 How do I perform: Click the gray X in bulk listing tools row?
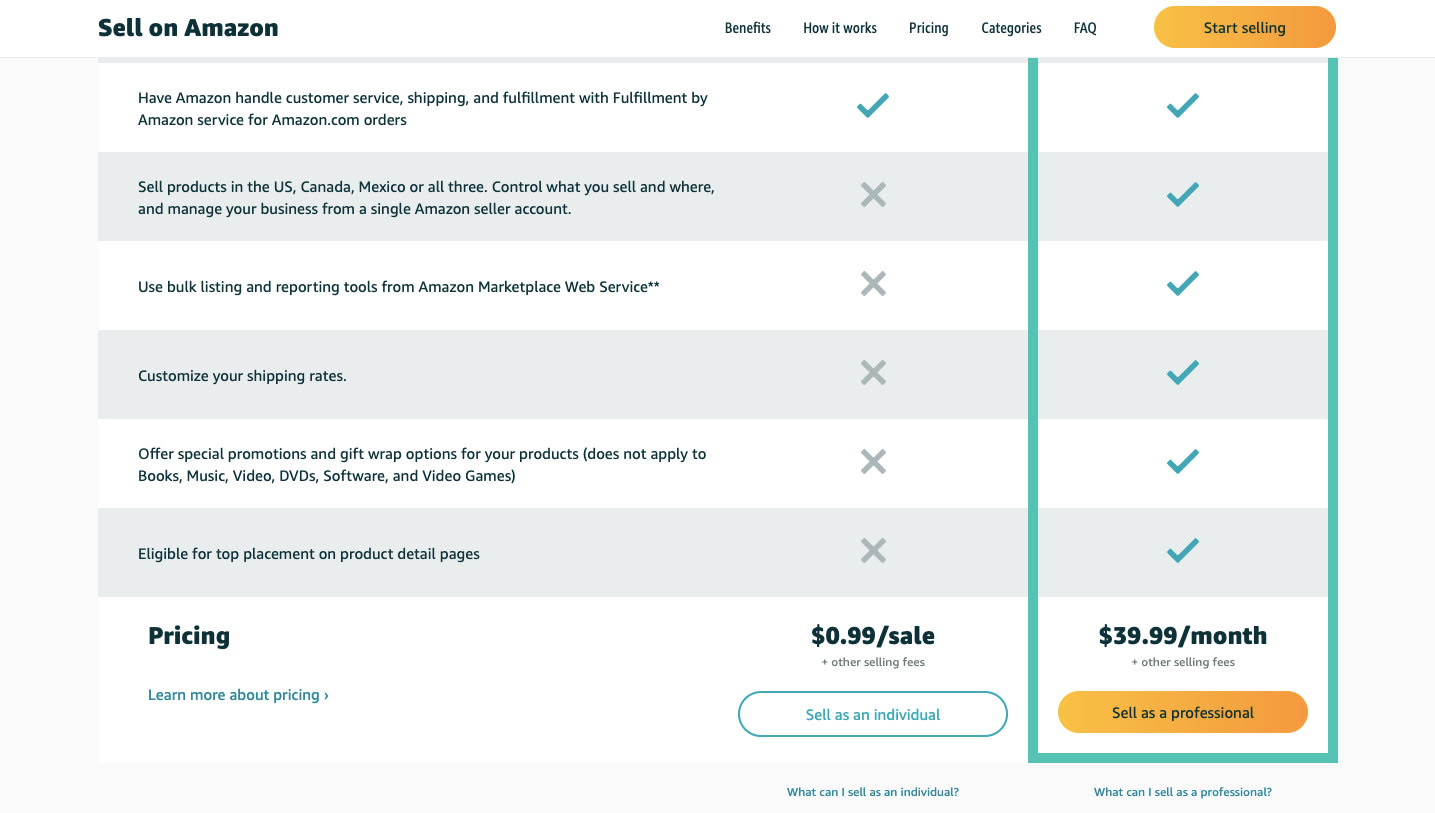point(873,284)
